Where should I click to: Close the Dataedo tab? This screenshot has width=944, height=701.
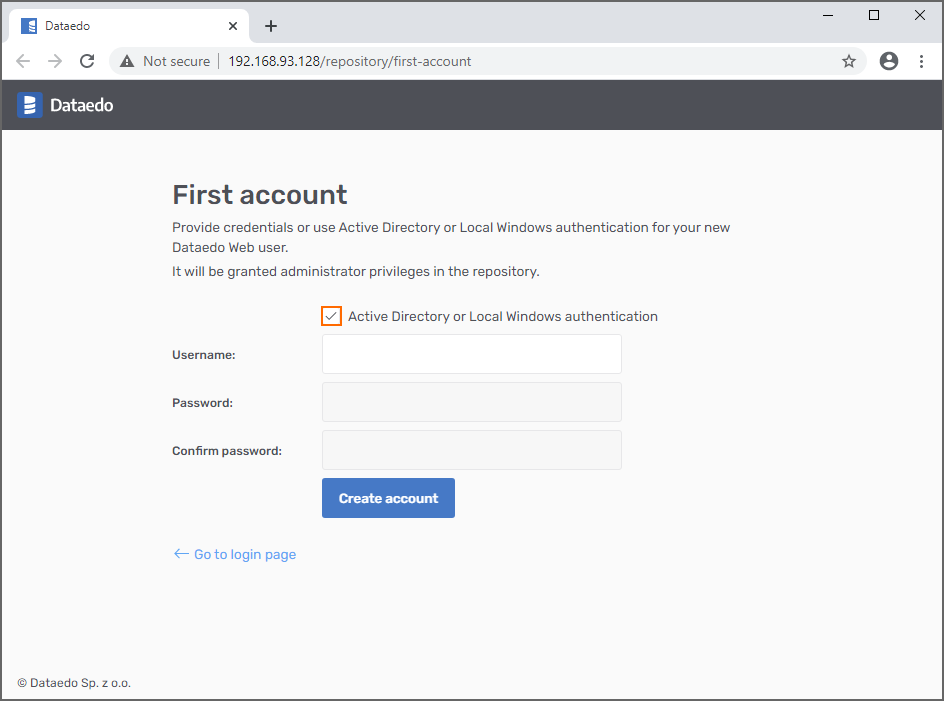coord(233,26)
